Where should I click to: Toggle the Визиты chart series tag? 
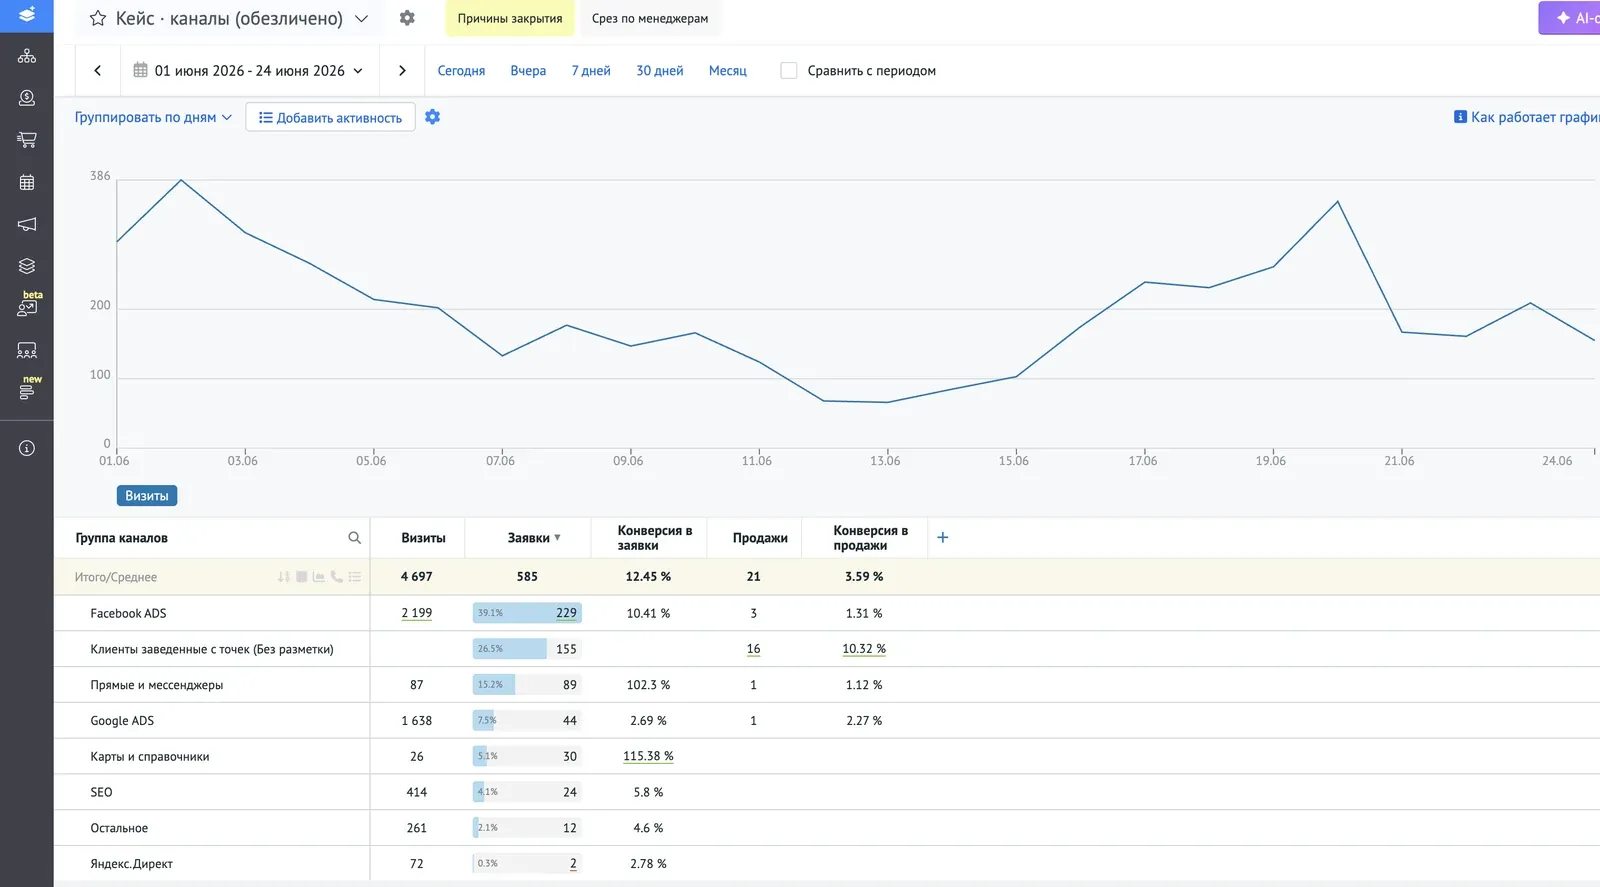pos(147,496)
